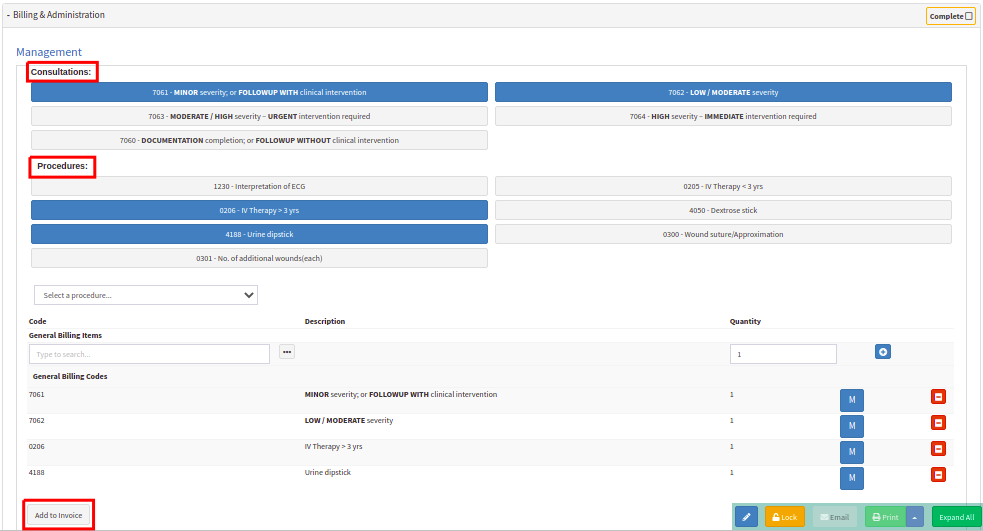Delete the 0206 IV Therapy row

coord(938,449)
